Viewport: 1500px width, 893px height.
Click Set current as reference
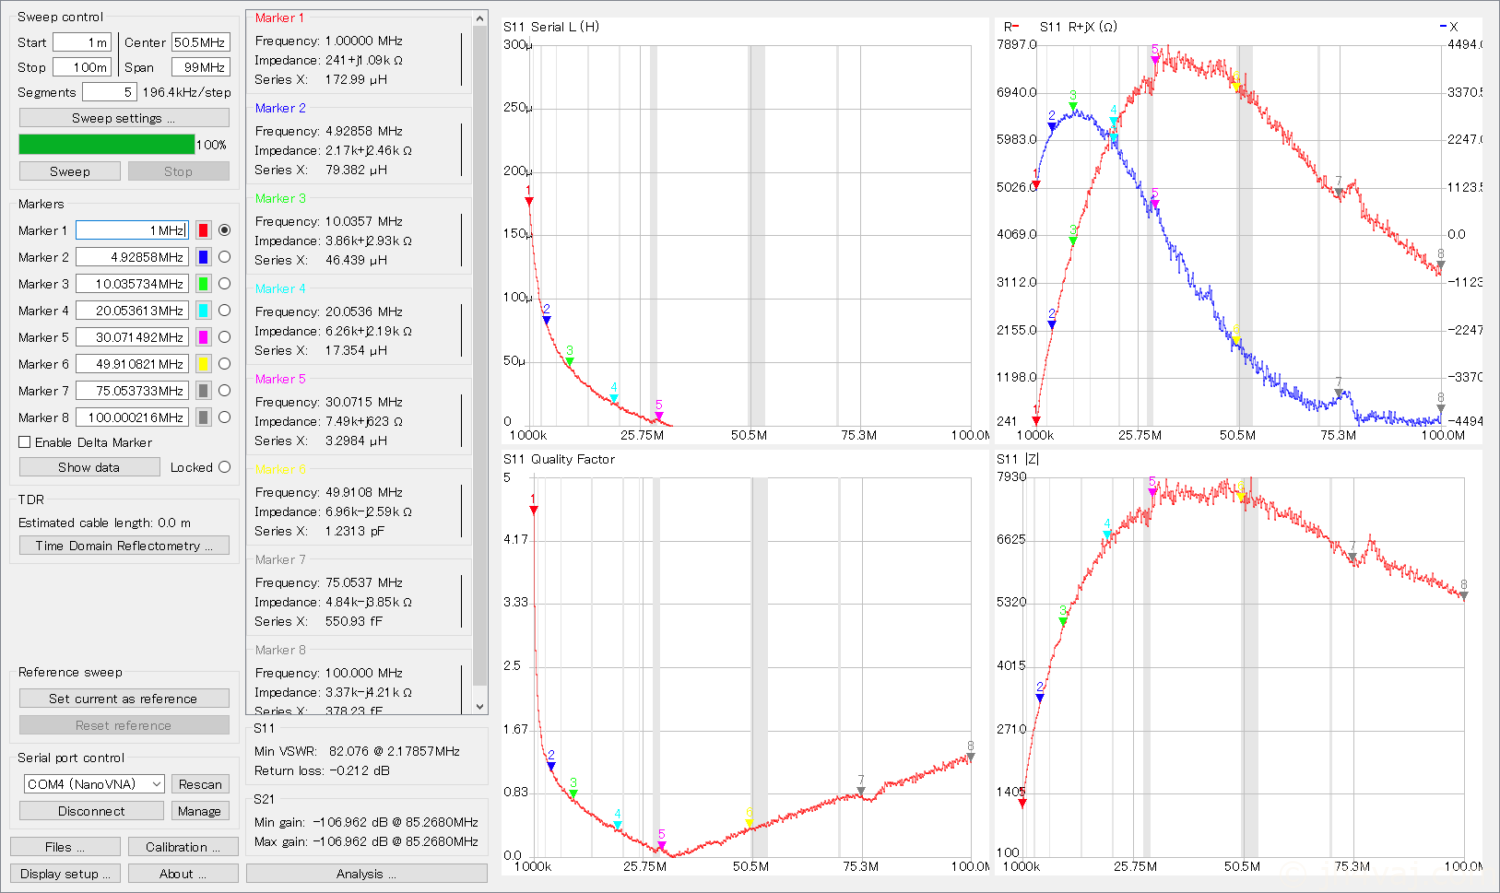[124, 699]
